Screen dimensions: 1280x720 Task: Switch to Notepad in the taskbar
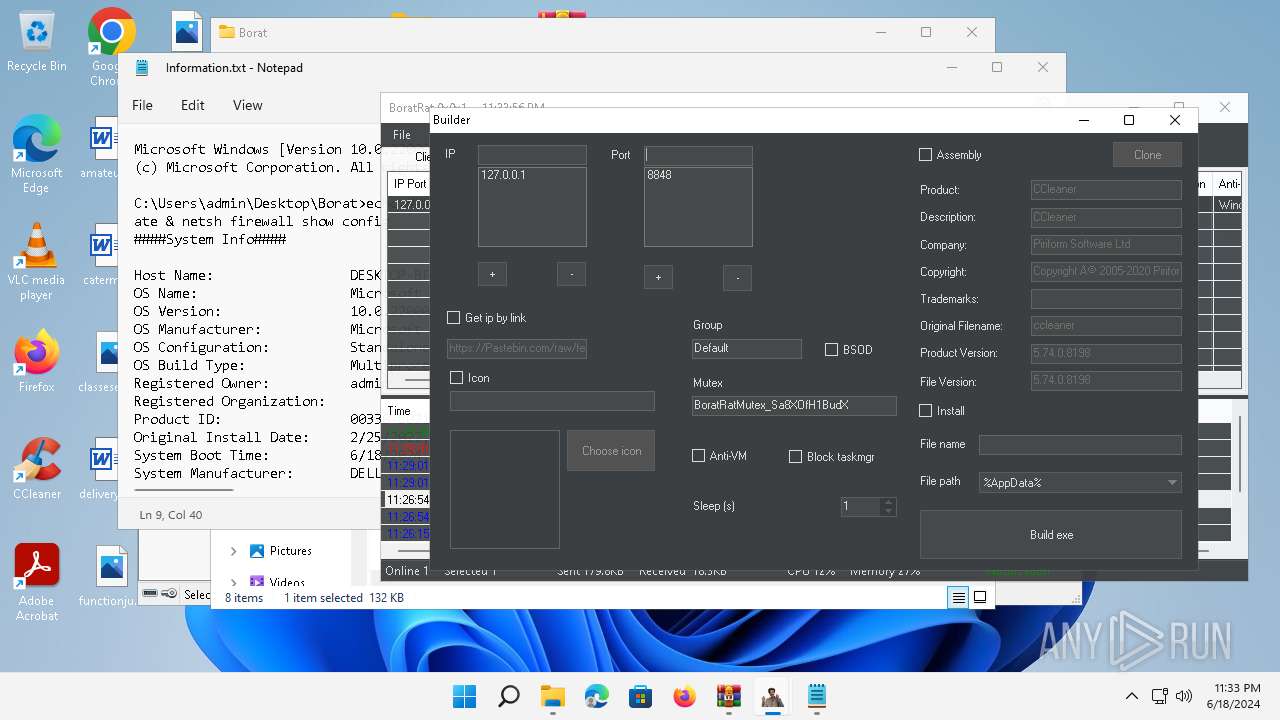point(817,696)
